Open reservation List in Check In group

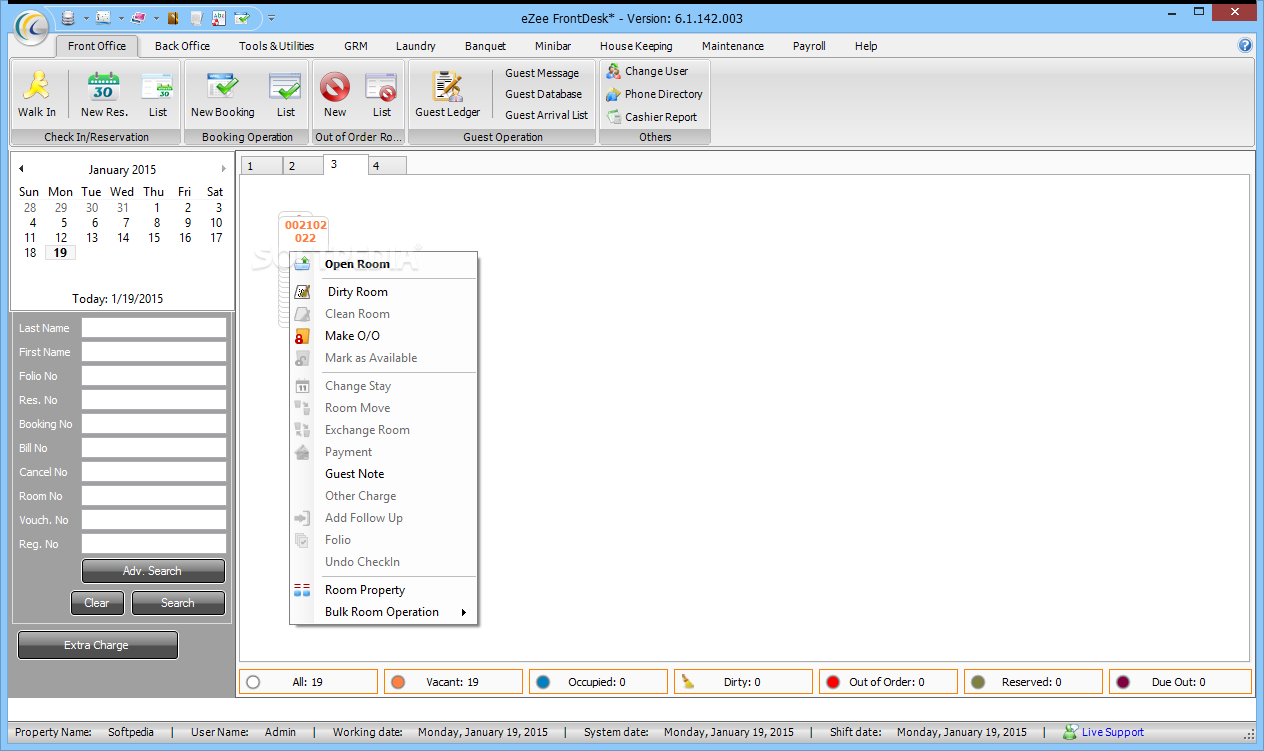158,95
